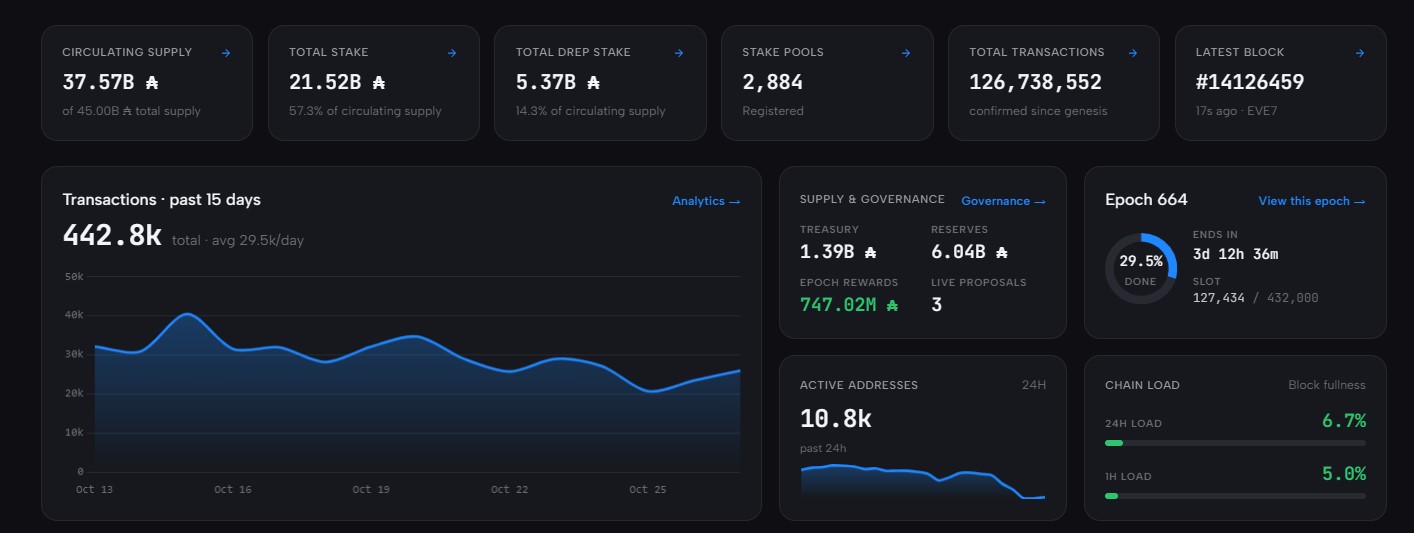Click the 5.0% 1H load value
The image size is (1414, 533).
(x=1344, y=474)
